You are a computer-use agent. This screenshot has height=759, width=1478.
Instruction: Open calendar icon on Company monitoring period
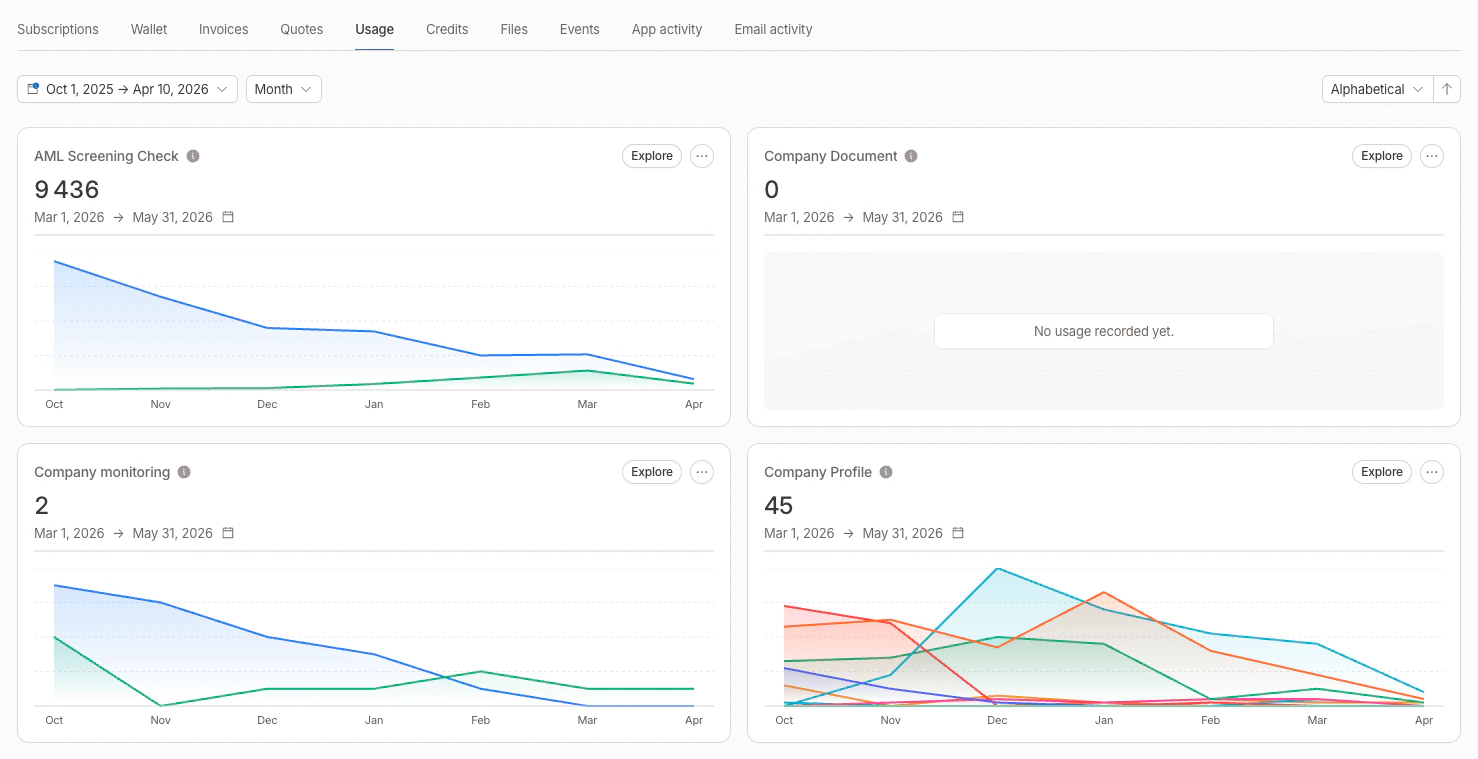(228, 533)
